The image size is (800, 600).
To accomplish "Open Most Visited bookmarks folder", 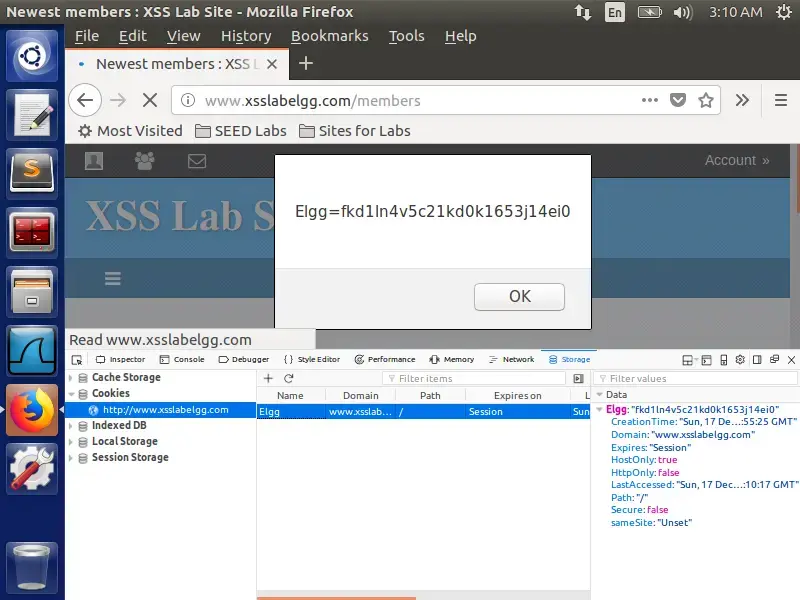I will 130,131.
